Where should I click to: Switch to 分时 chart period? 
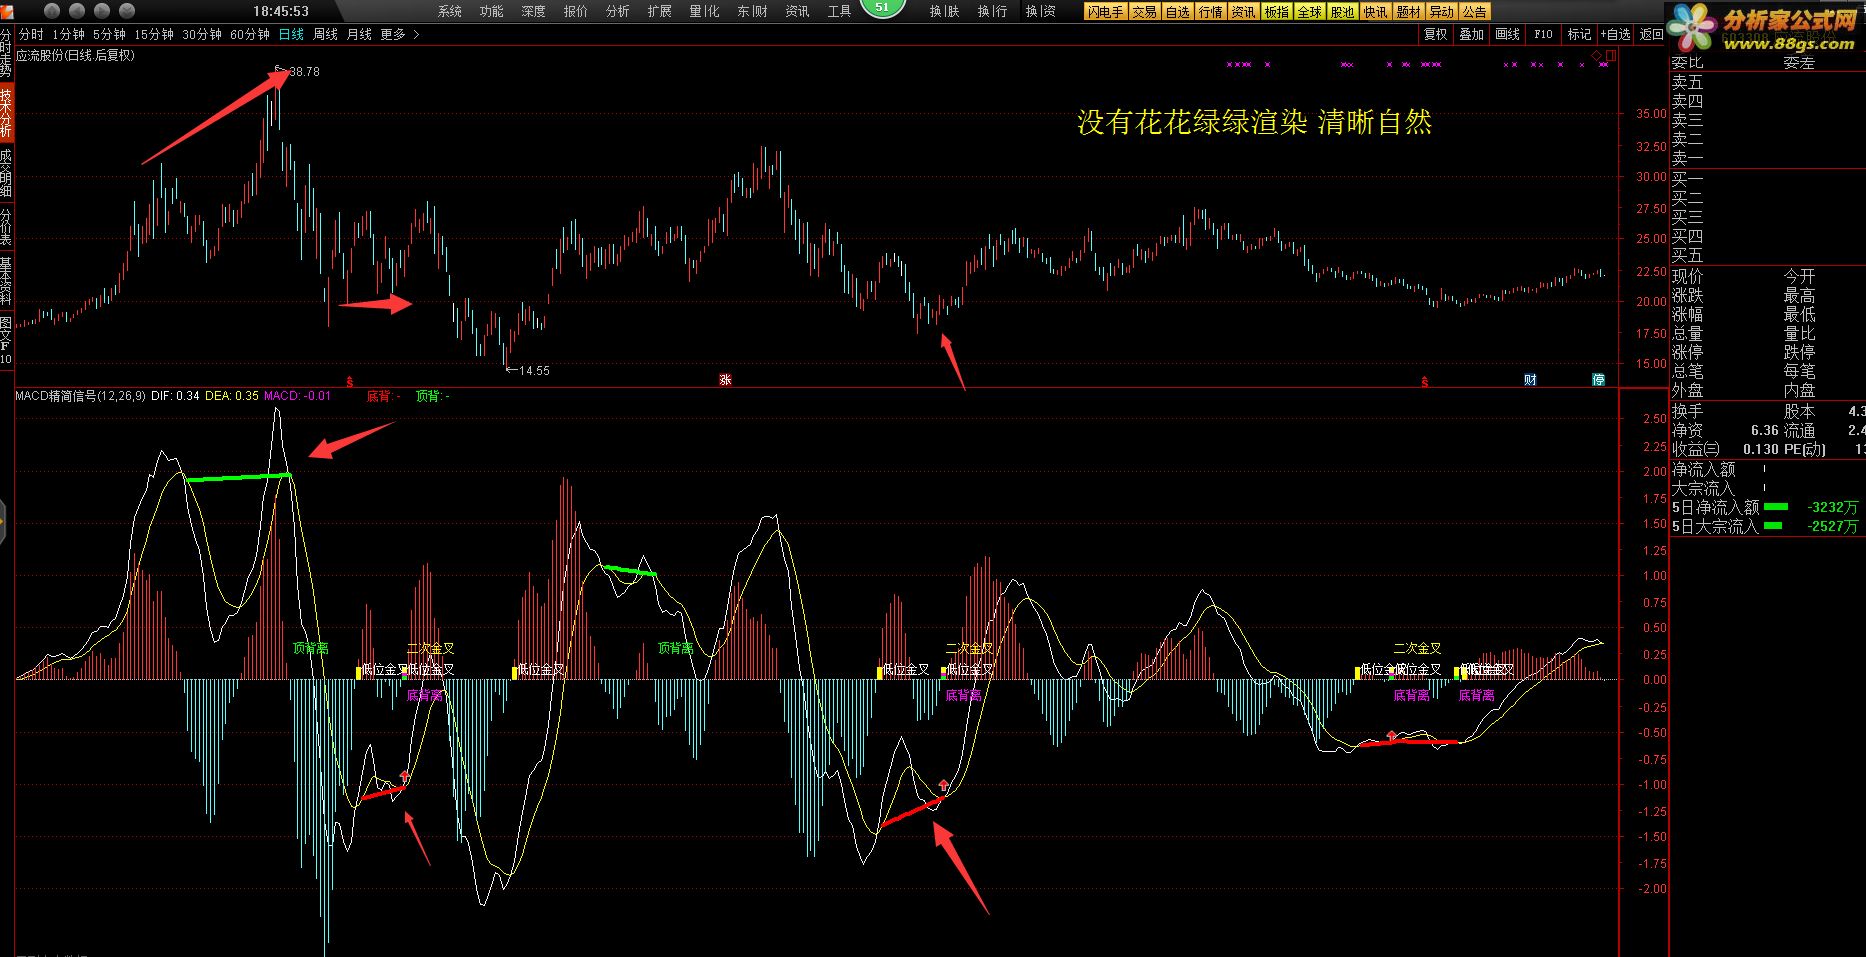point(31,34)
